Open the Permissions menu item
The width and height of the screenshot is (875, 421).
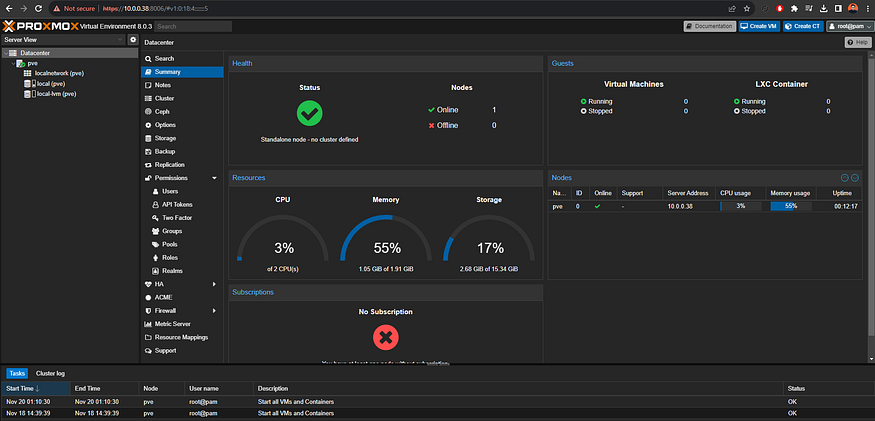pyautogui.click(x=182, y=178)
